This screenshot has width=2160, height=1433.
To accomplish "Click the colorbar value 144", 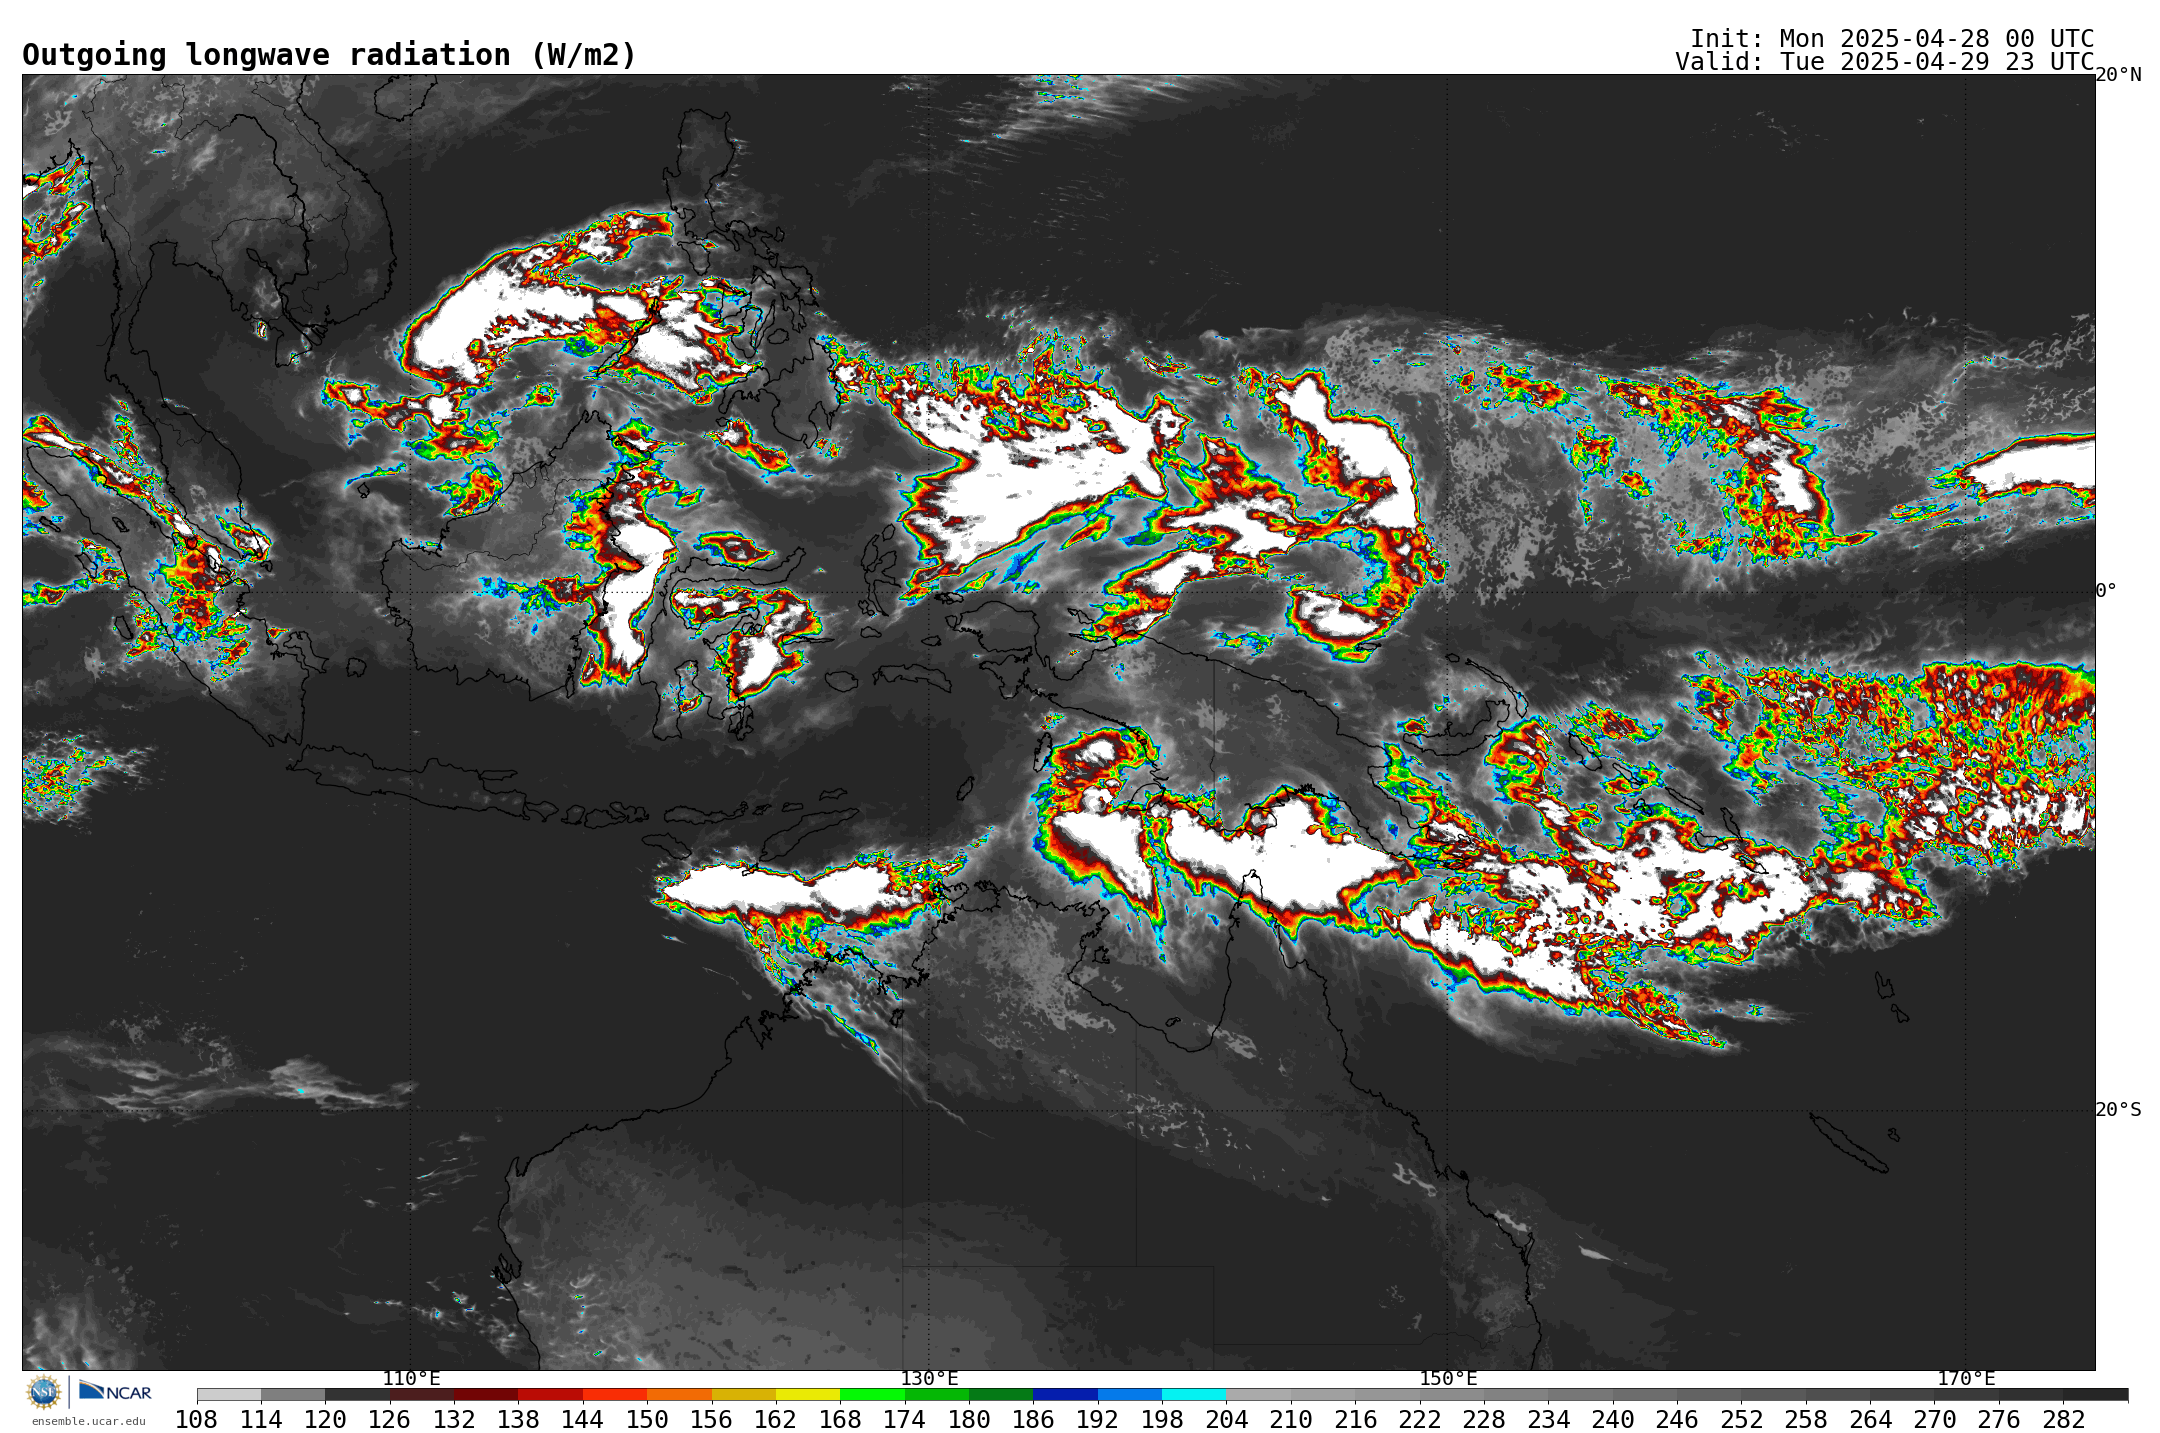I will pos(583,1420).
